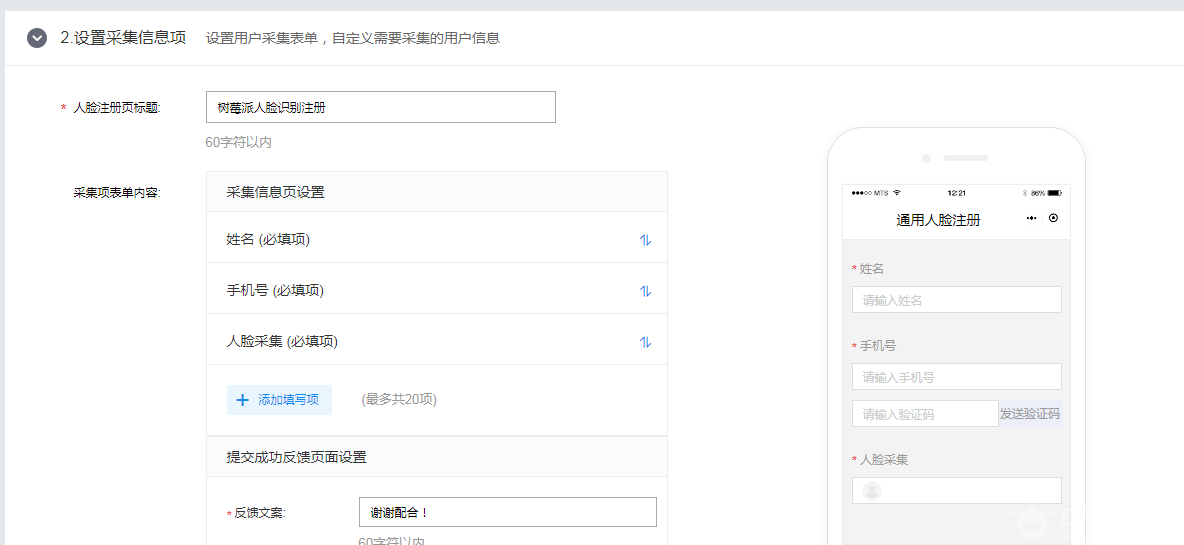Click the 12:21 time in phone status bar
The image size is (1184, 545).
(x=956, y=193)
